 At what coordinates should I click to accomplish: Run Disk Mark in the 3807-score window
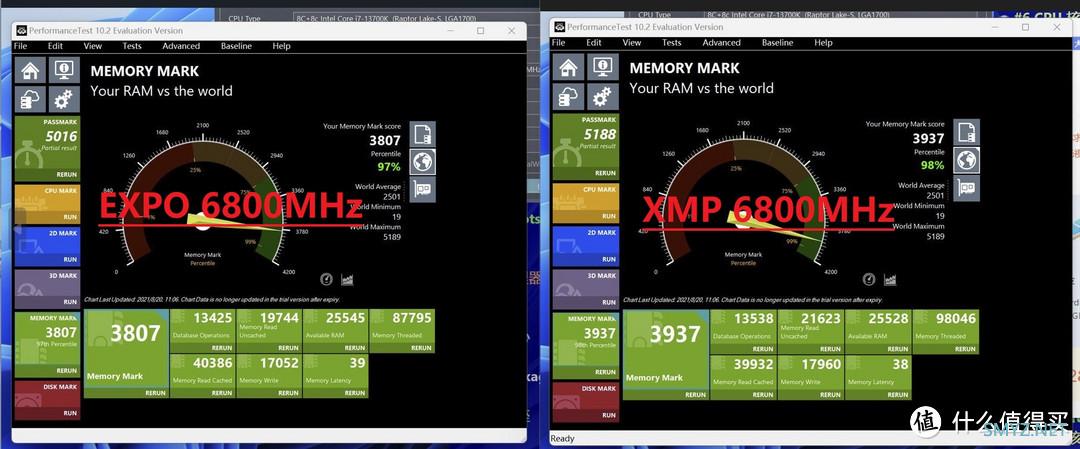[x=70, y=413]
